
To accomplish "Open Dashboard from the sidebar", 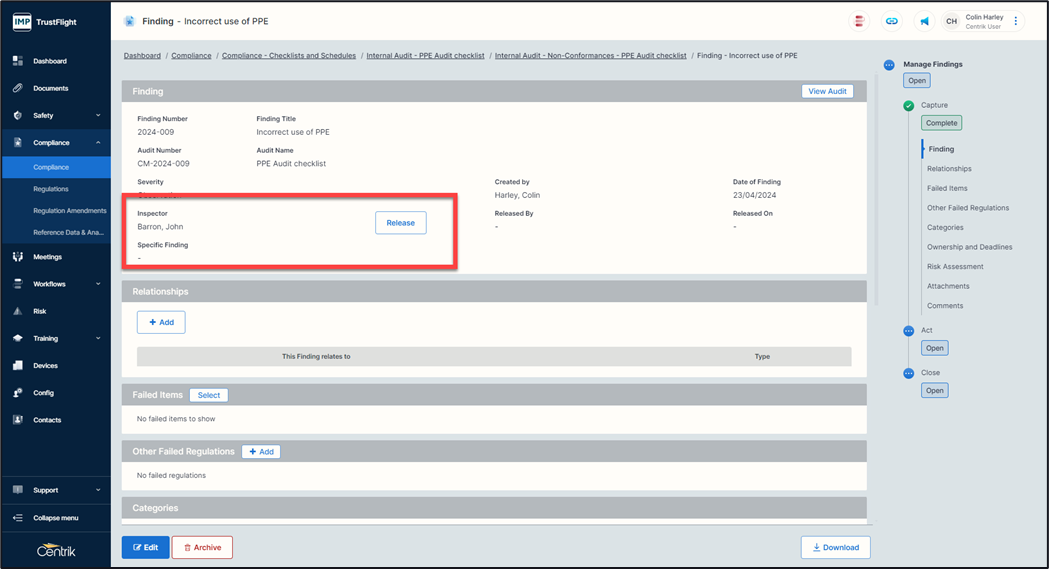I will [50, 61].
